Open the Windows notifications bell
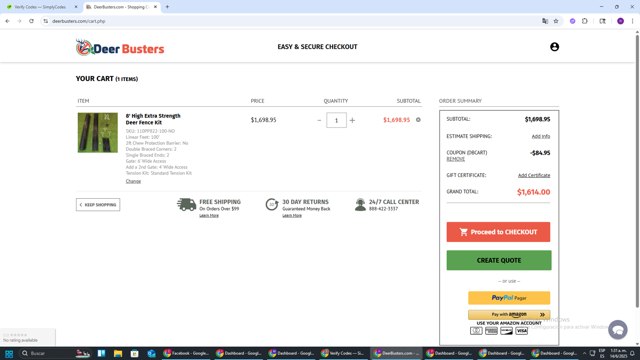Image resolution: width=640 pixels, height=360 pixels. pos(632,353)
